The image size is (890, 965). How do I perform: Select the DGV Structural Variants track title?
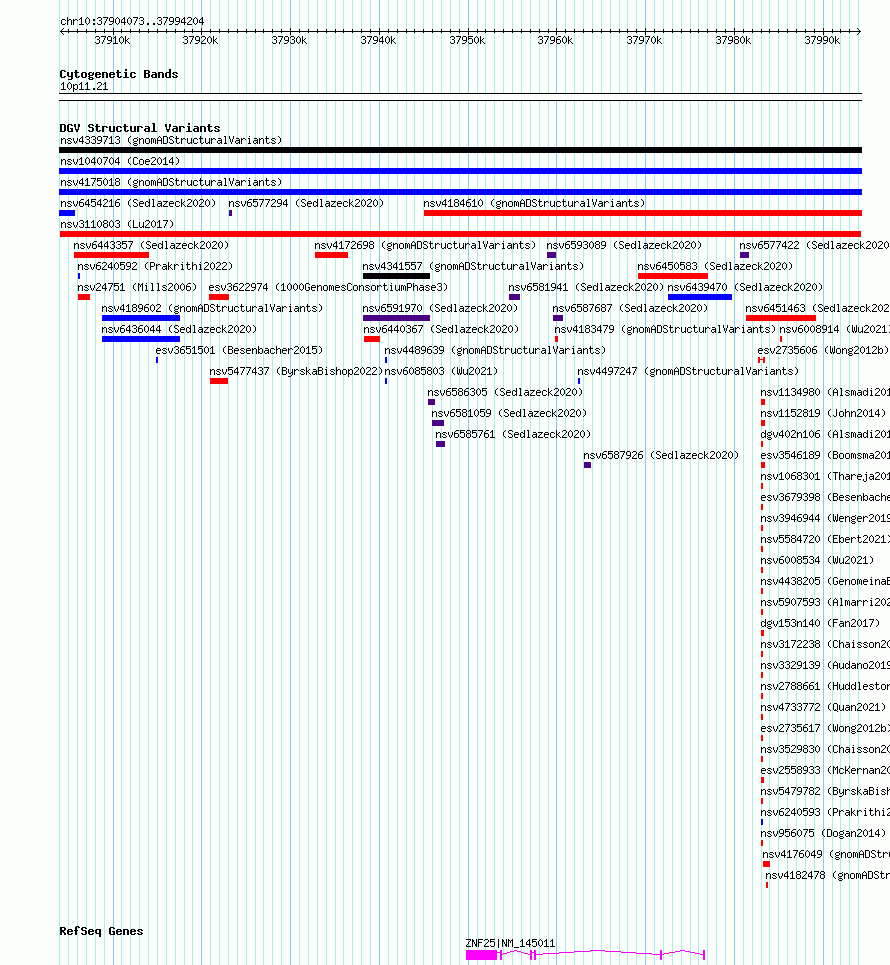140,128
